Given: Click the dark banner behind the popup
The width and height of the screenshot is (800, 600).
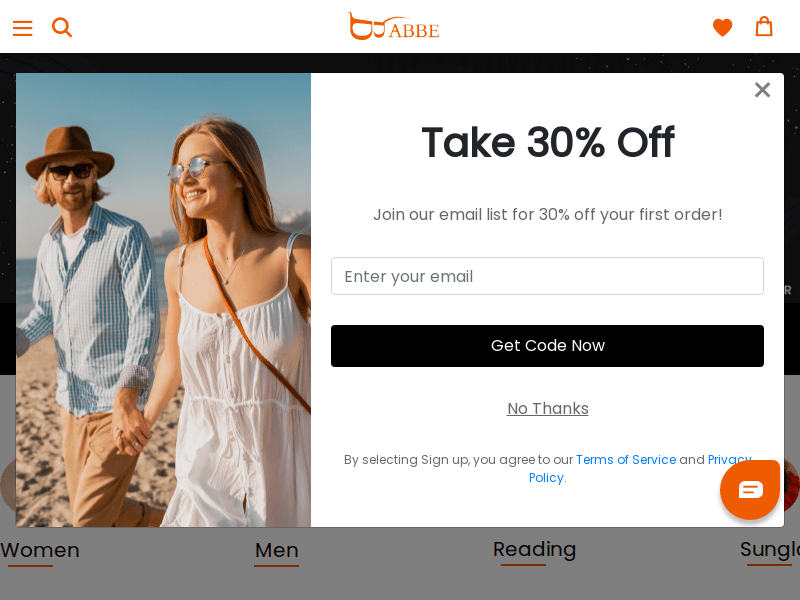Looking at the screenshot, I should coord(400,63).
